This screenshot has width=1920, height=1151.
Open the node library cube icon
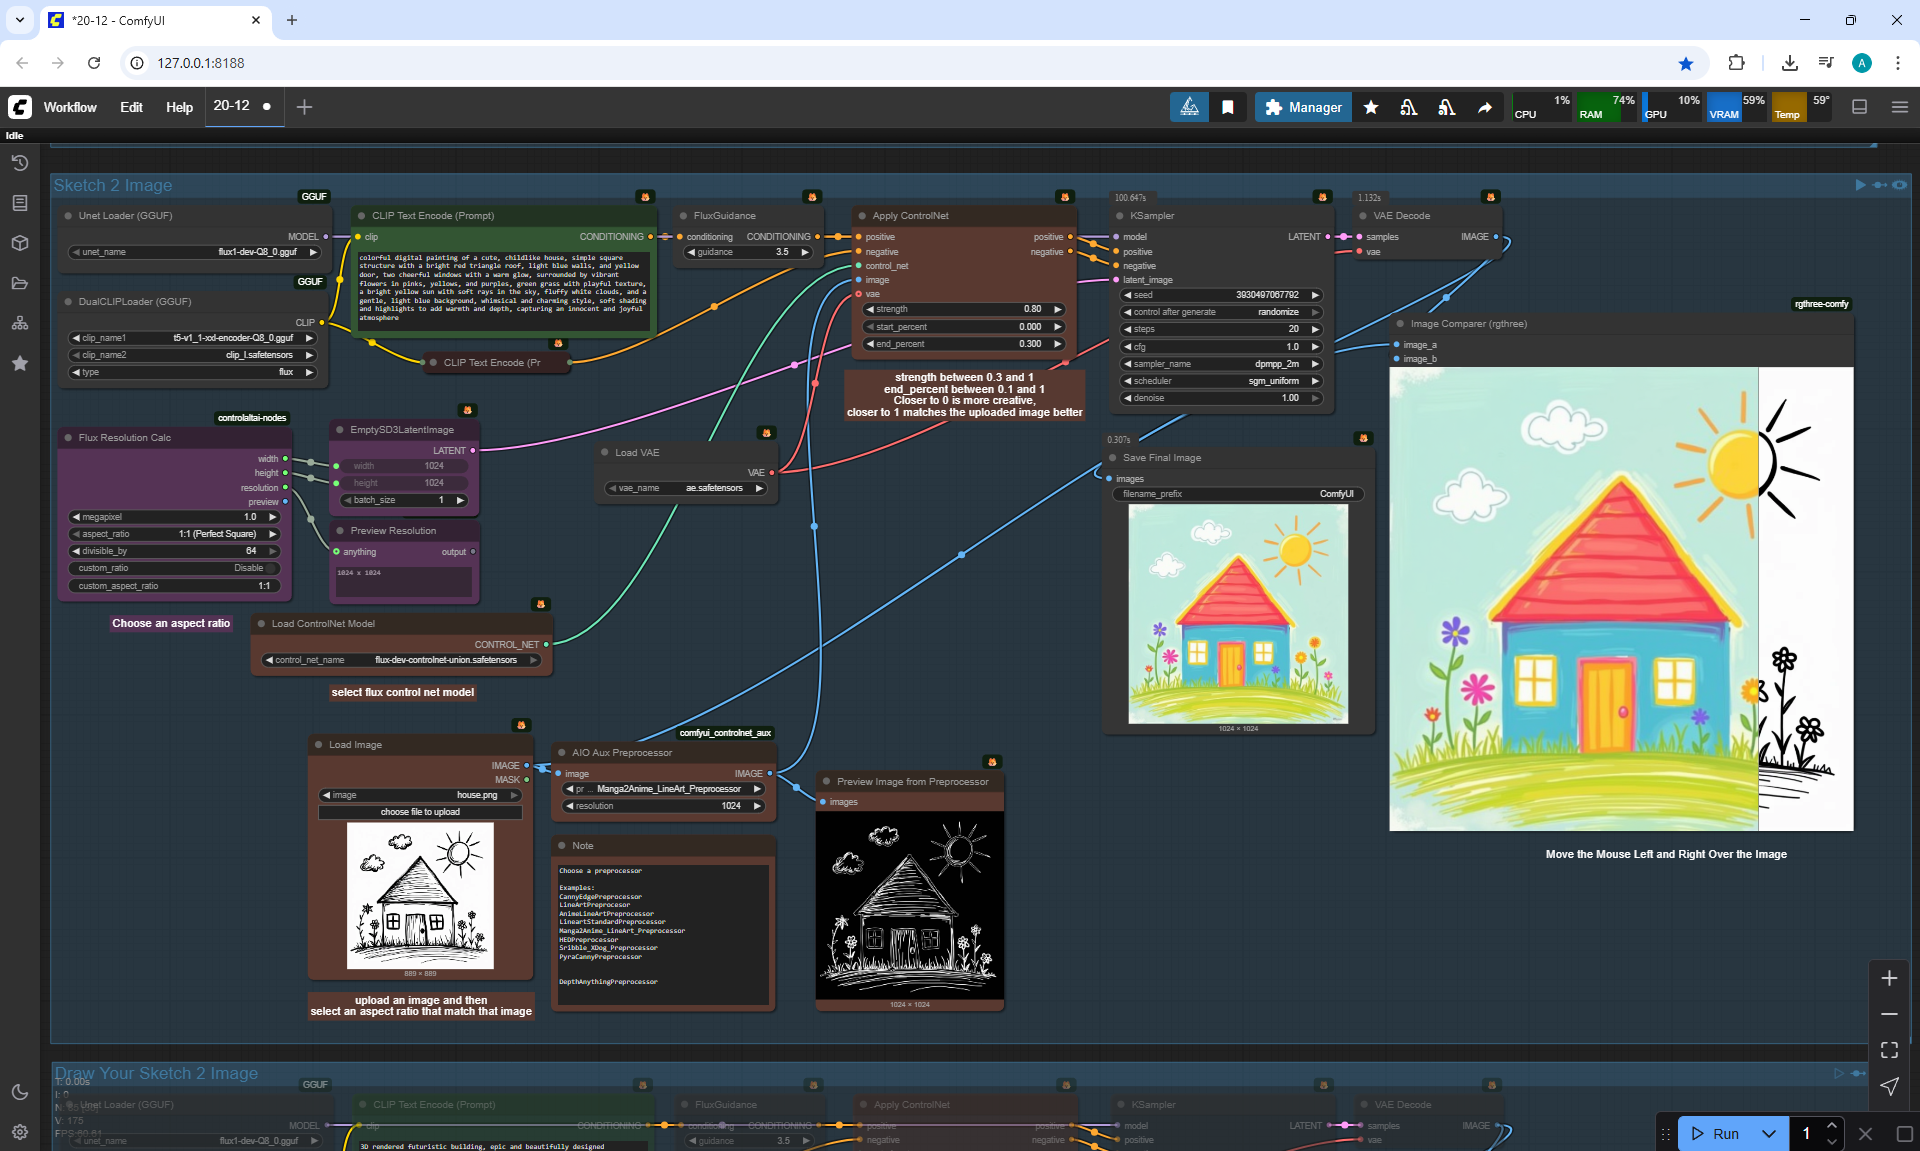tap(19, 243)
